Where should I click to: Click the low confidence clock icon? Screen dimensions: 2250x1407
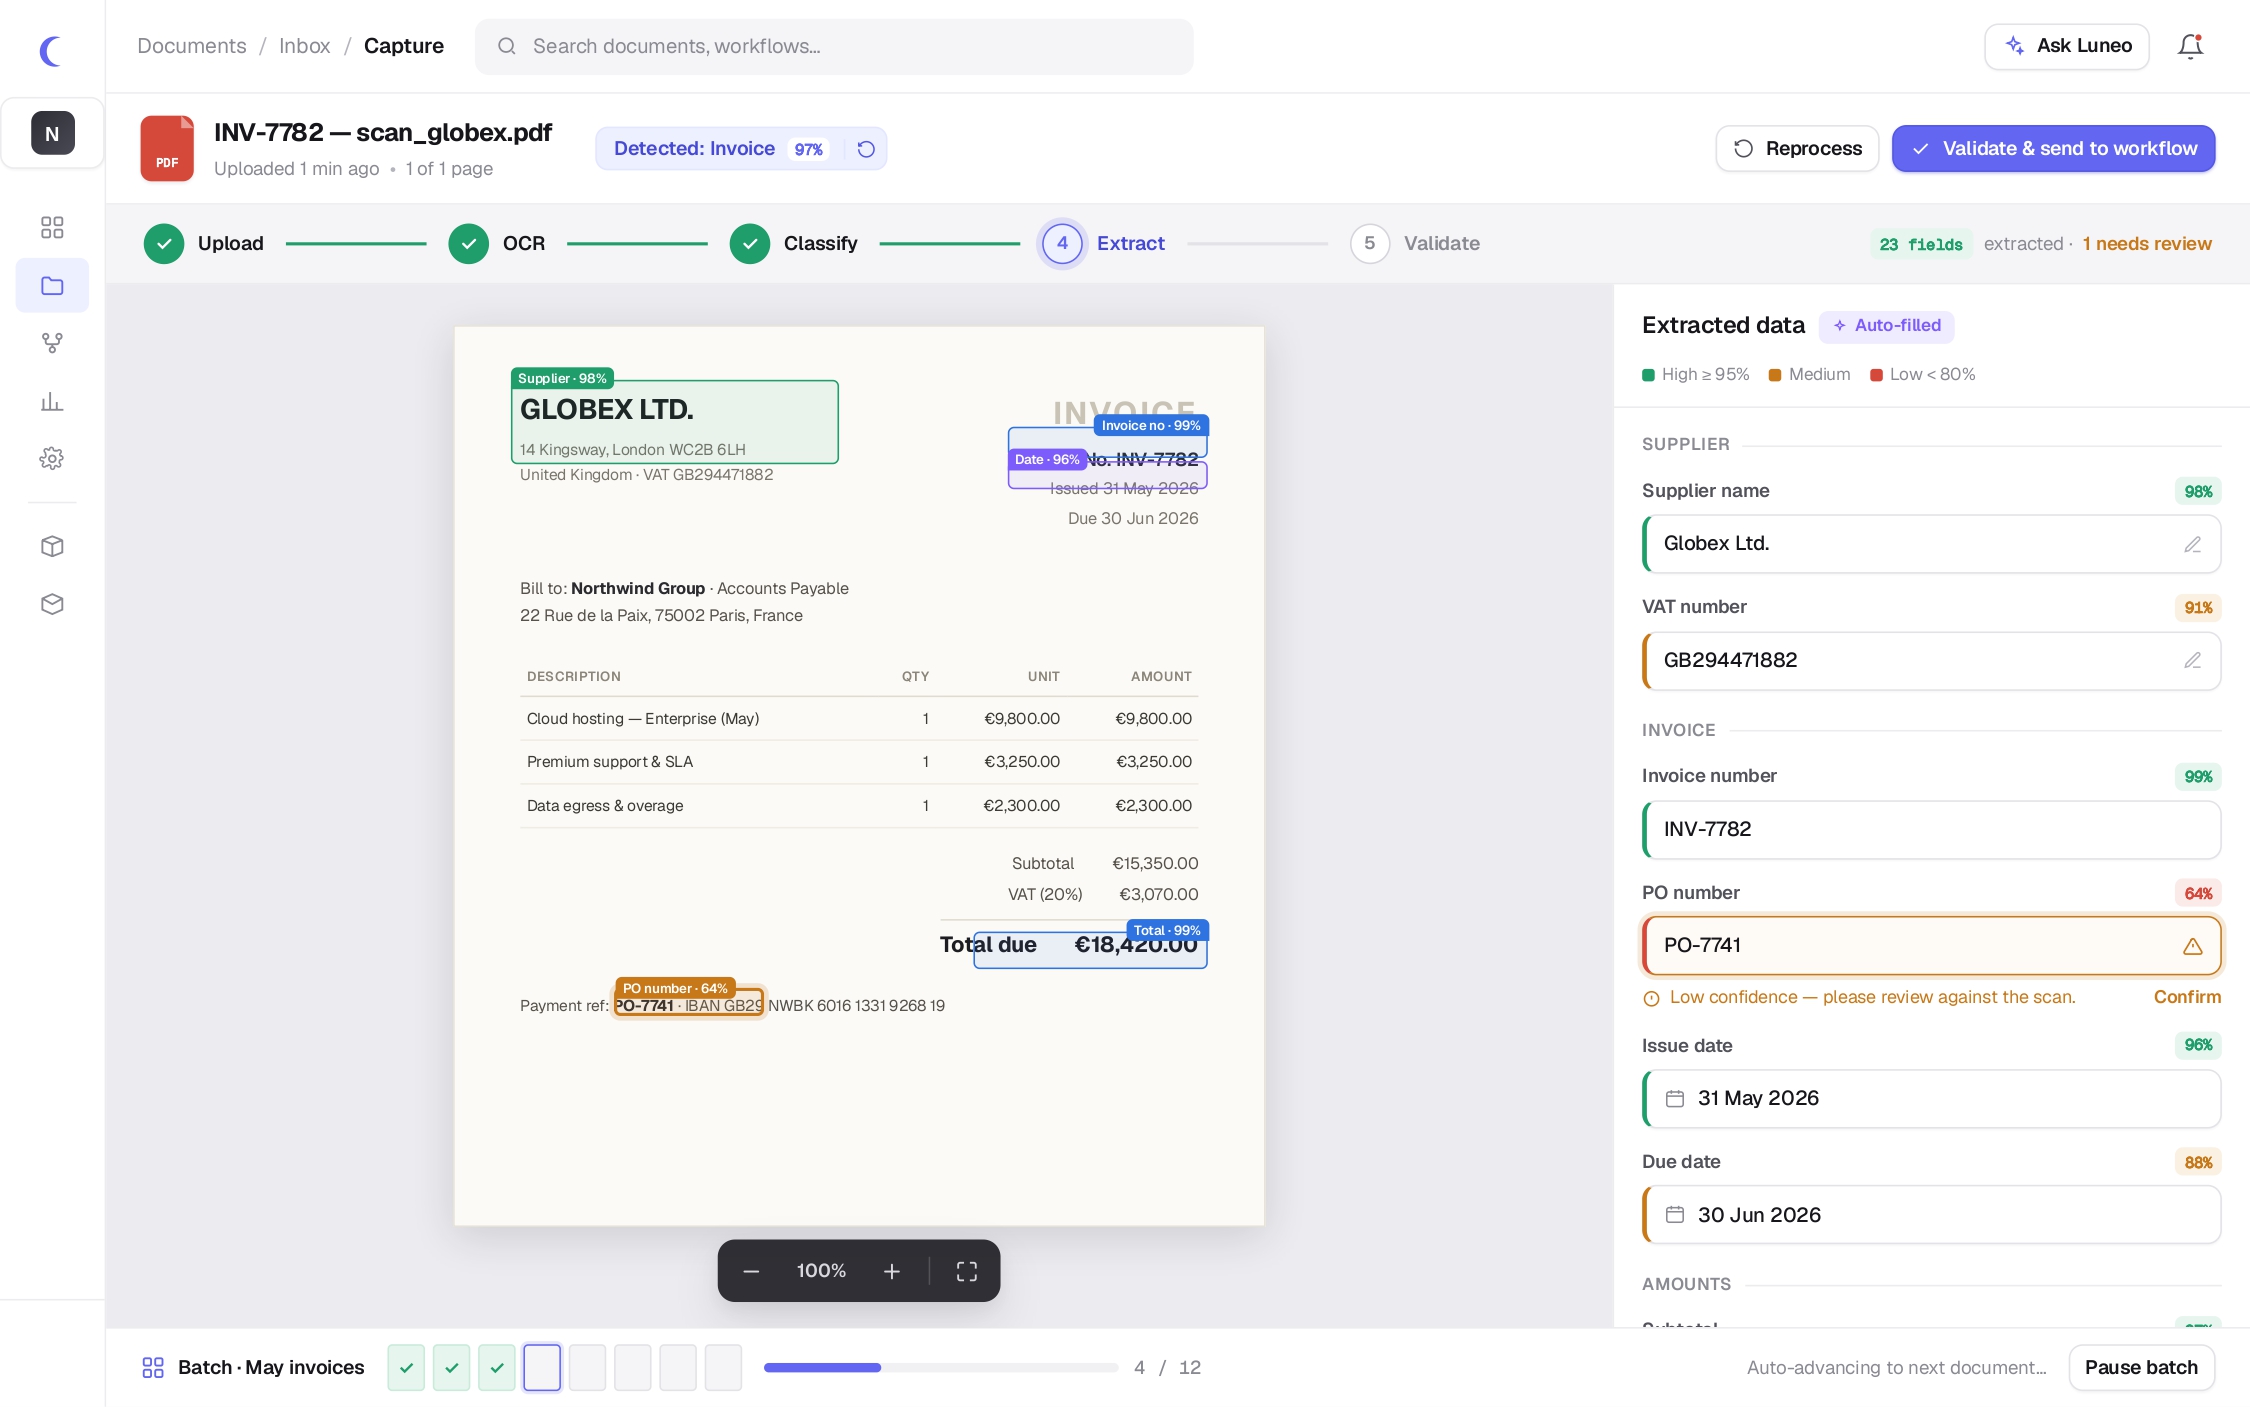[x=1652, y=998]
